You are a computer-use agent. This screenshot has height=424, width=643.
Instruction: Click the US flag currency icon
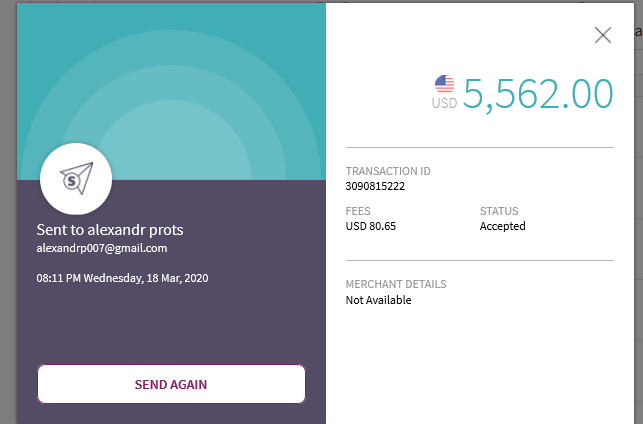tap(445, 84)
